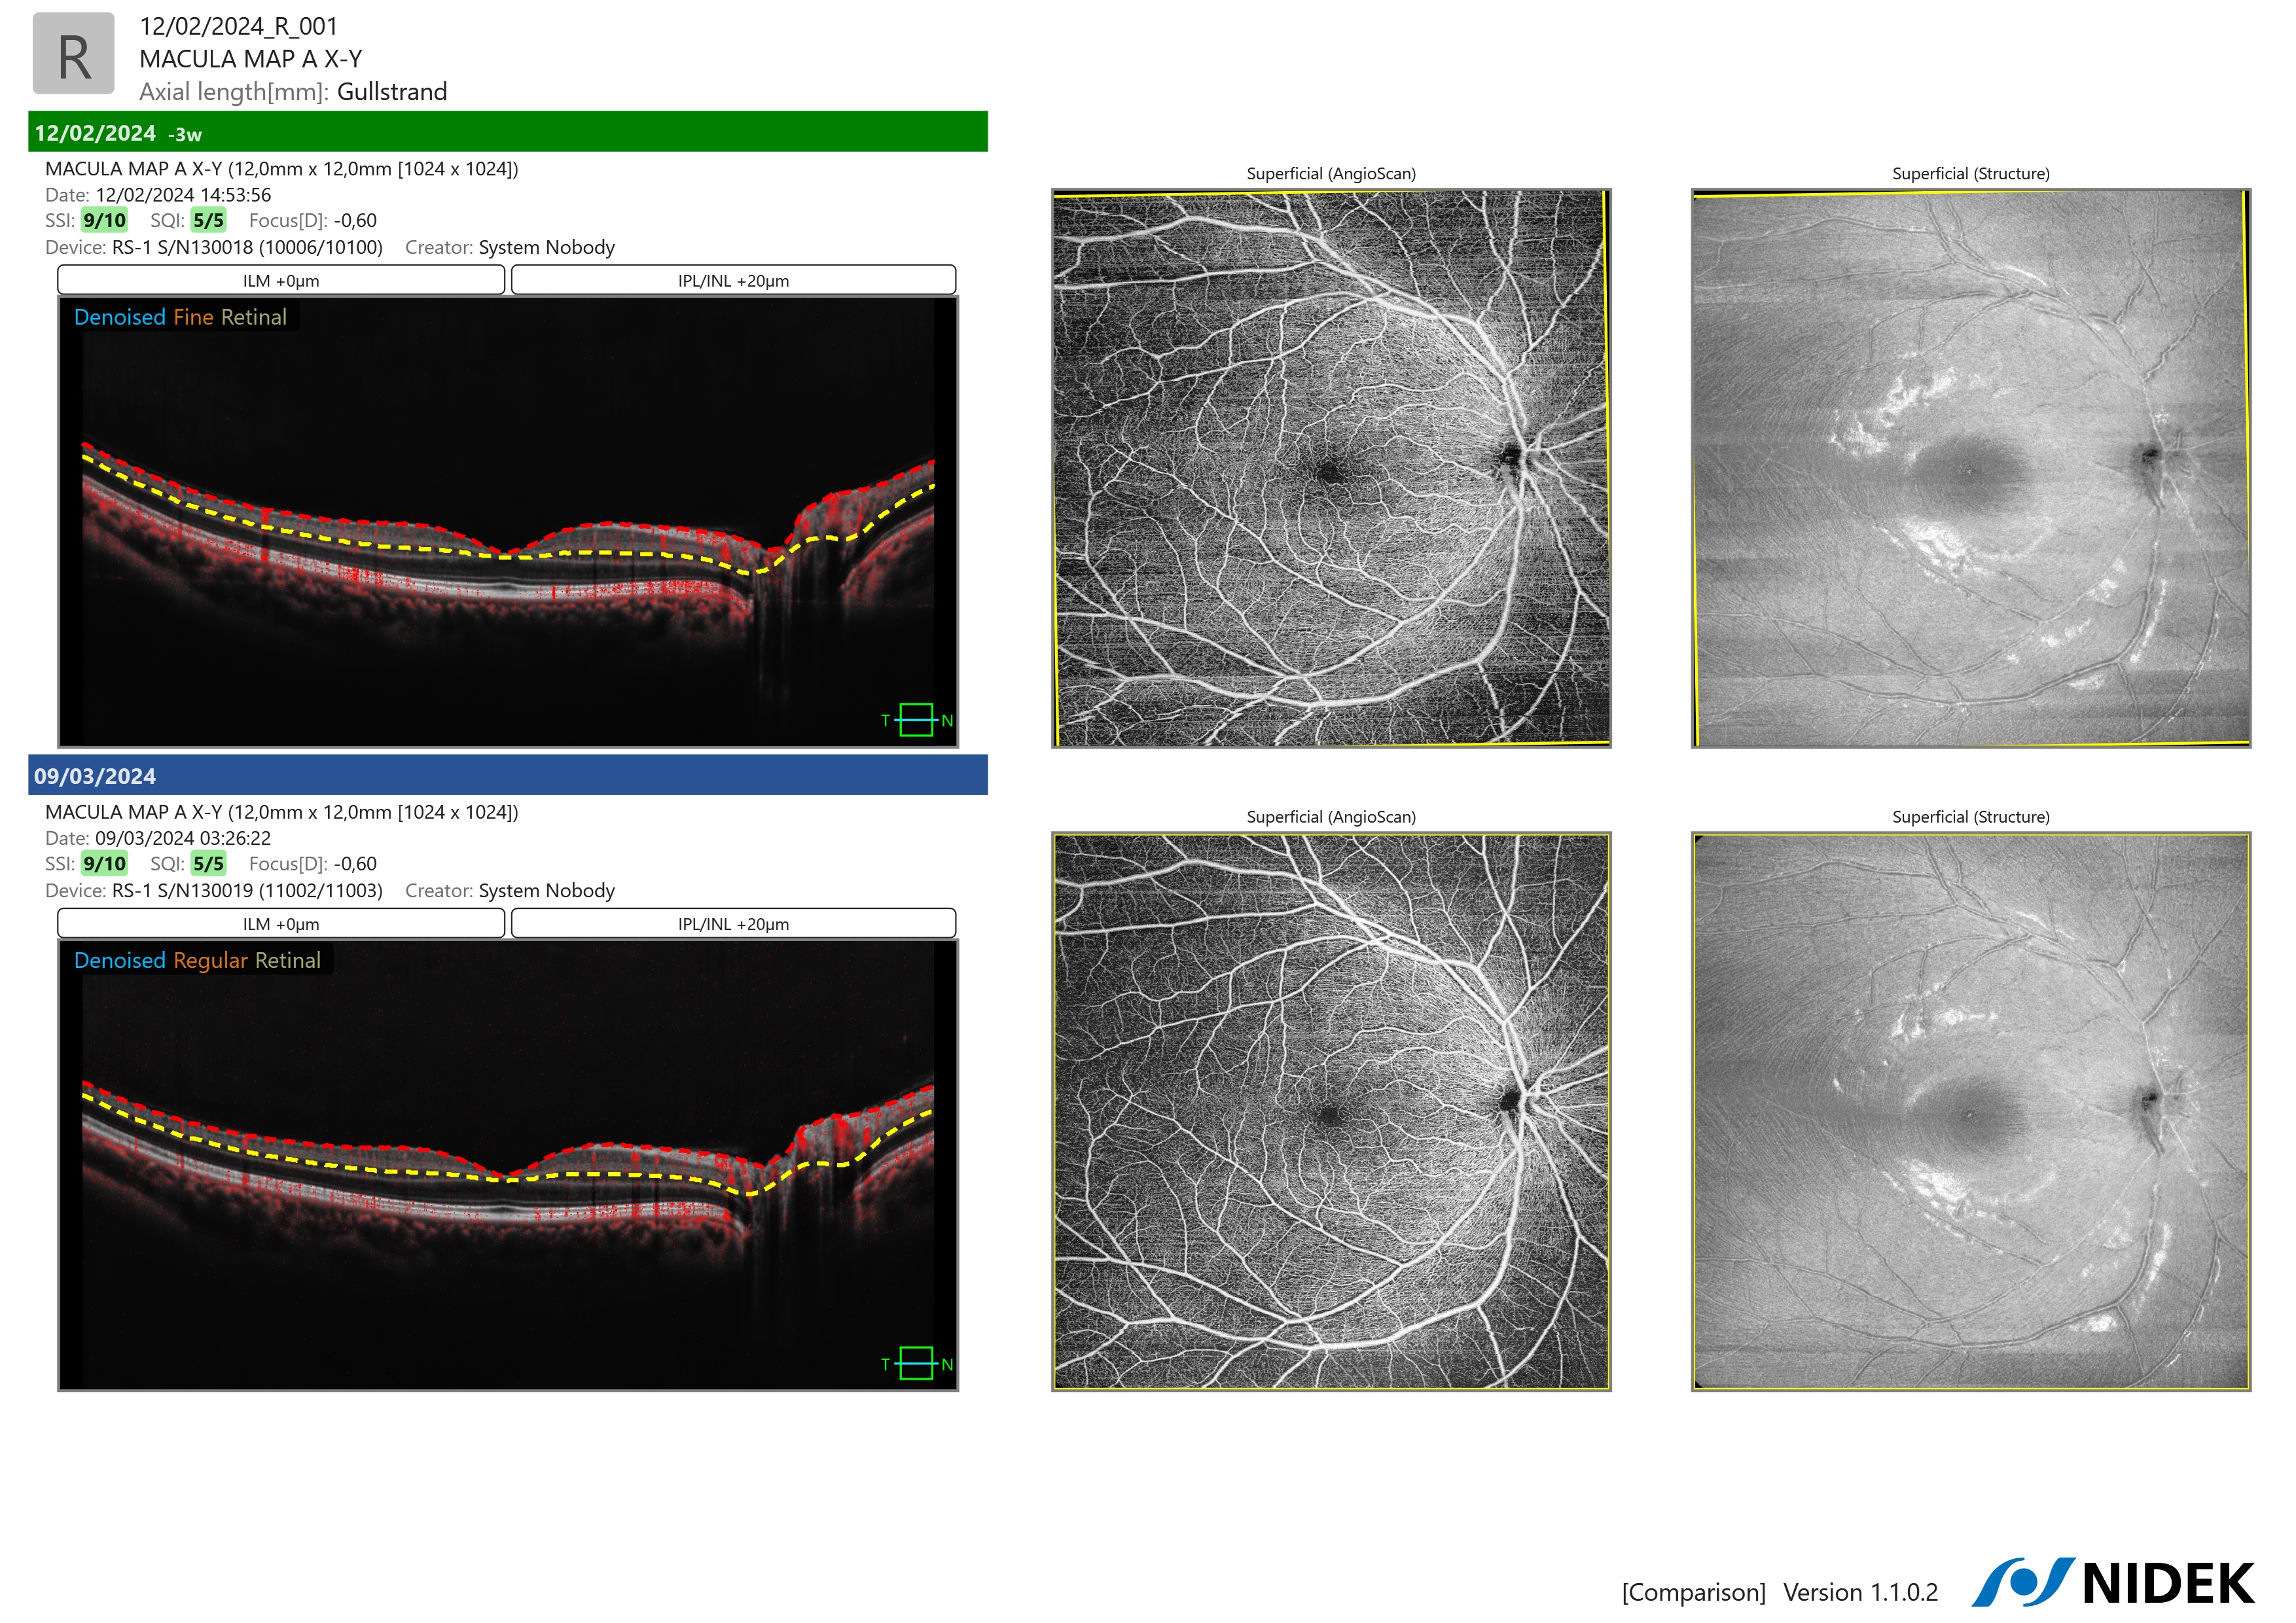
Task: Click the Denoised Regular Retinal B-scan image
Action: point(508,1166)
